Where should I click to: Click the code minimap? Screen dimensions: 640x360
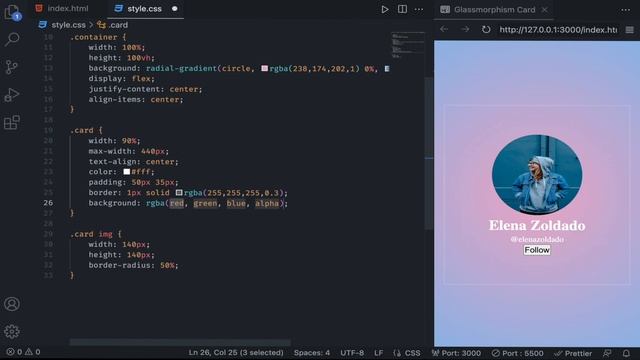[x=407, y=45]
